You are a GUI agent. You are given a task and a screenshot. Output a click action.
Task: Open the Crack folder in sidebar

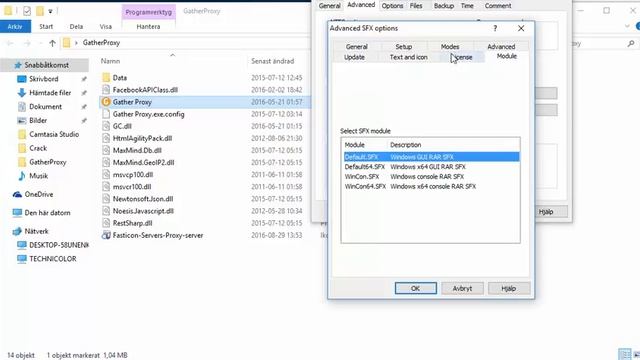[x=38, y=148]
